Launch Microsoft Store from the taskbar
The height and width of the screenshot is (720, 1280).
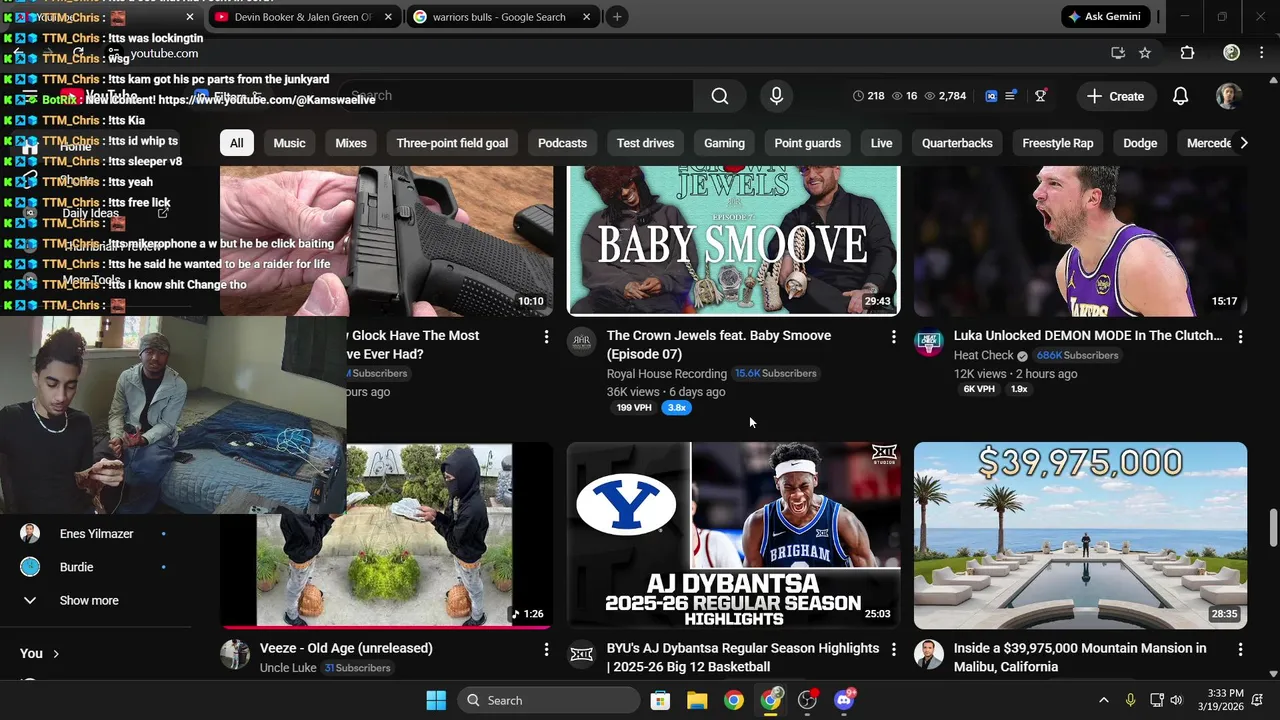[660, 700]
